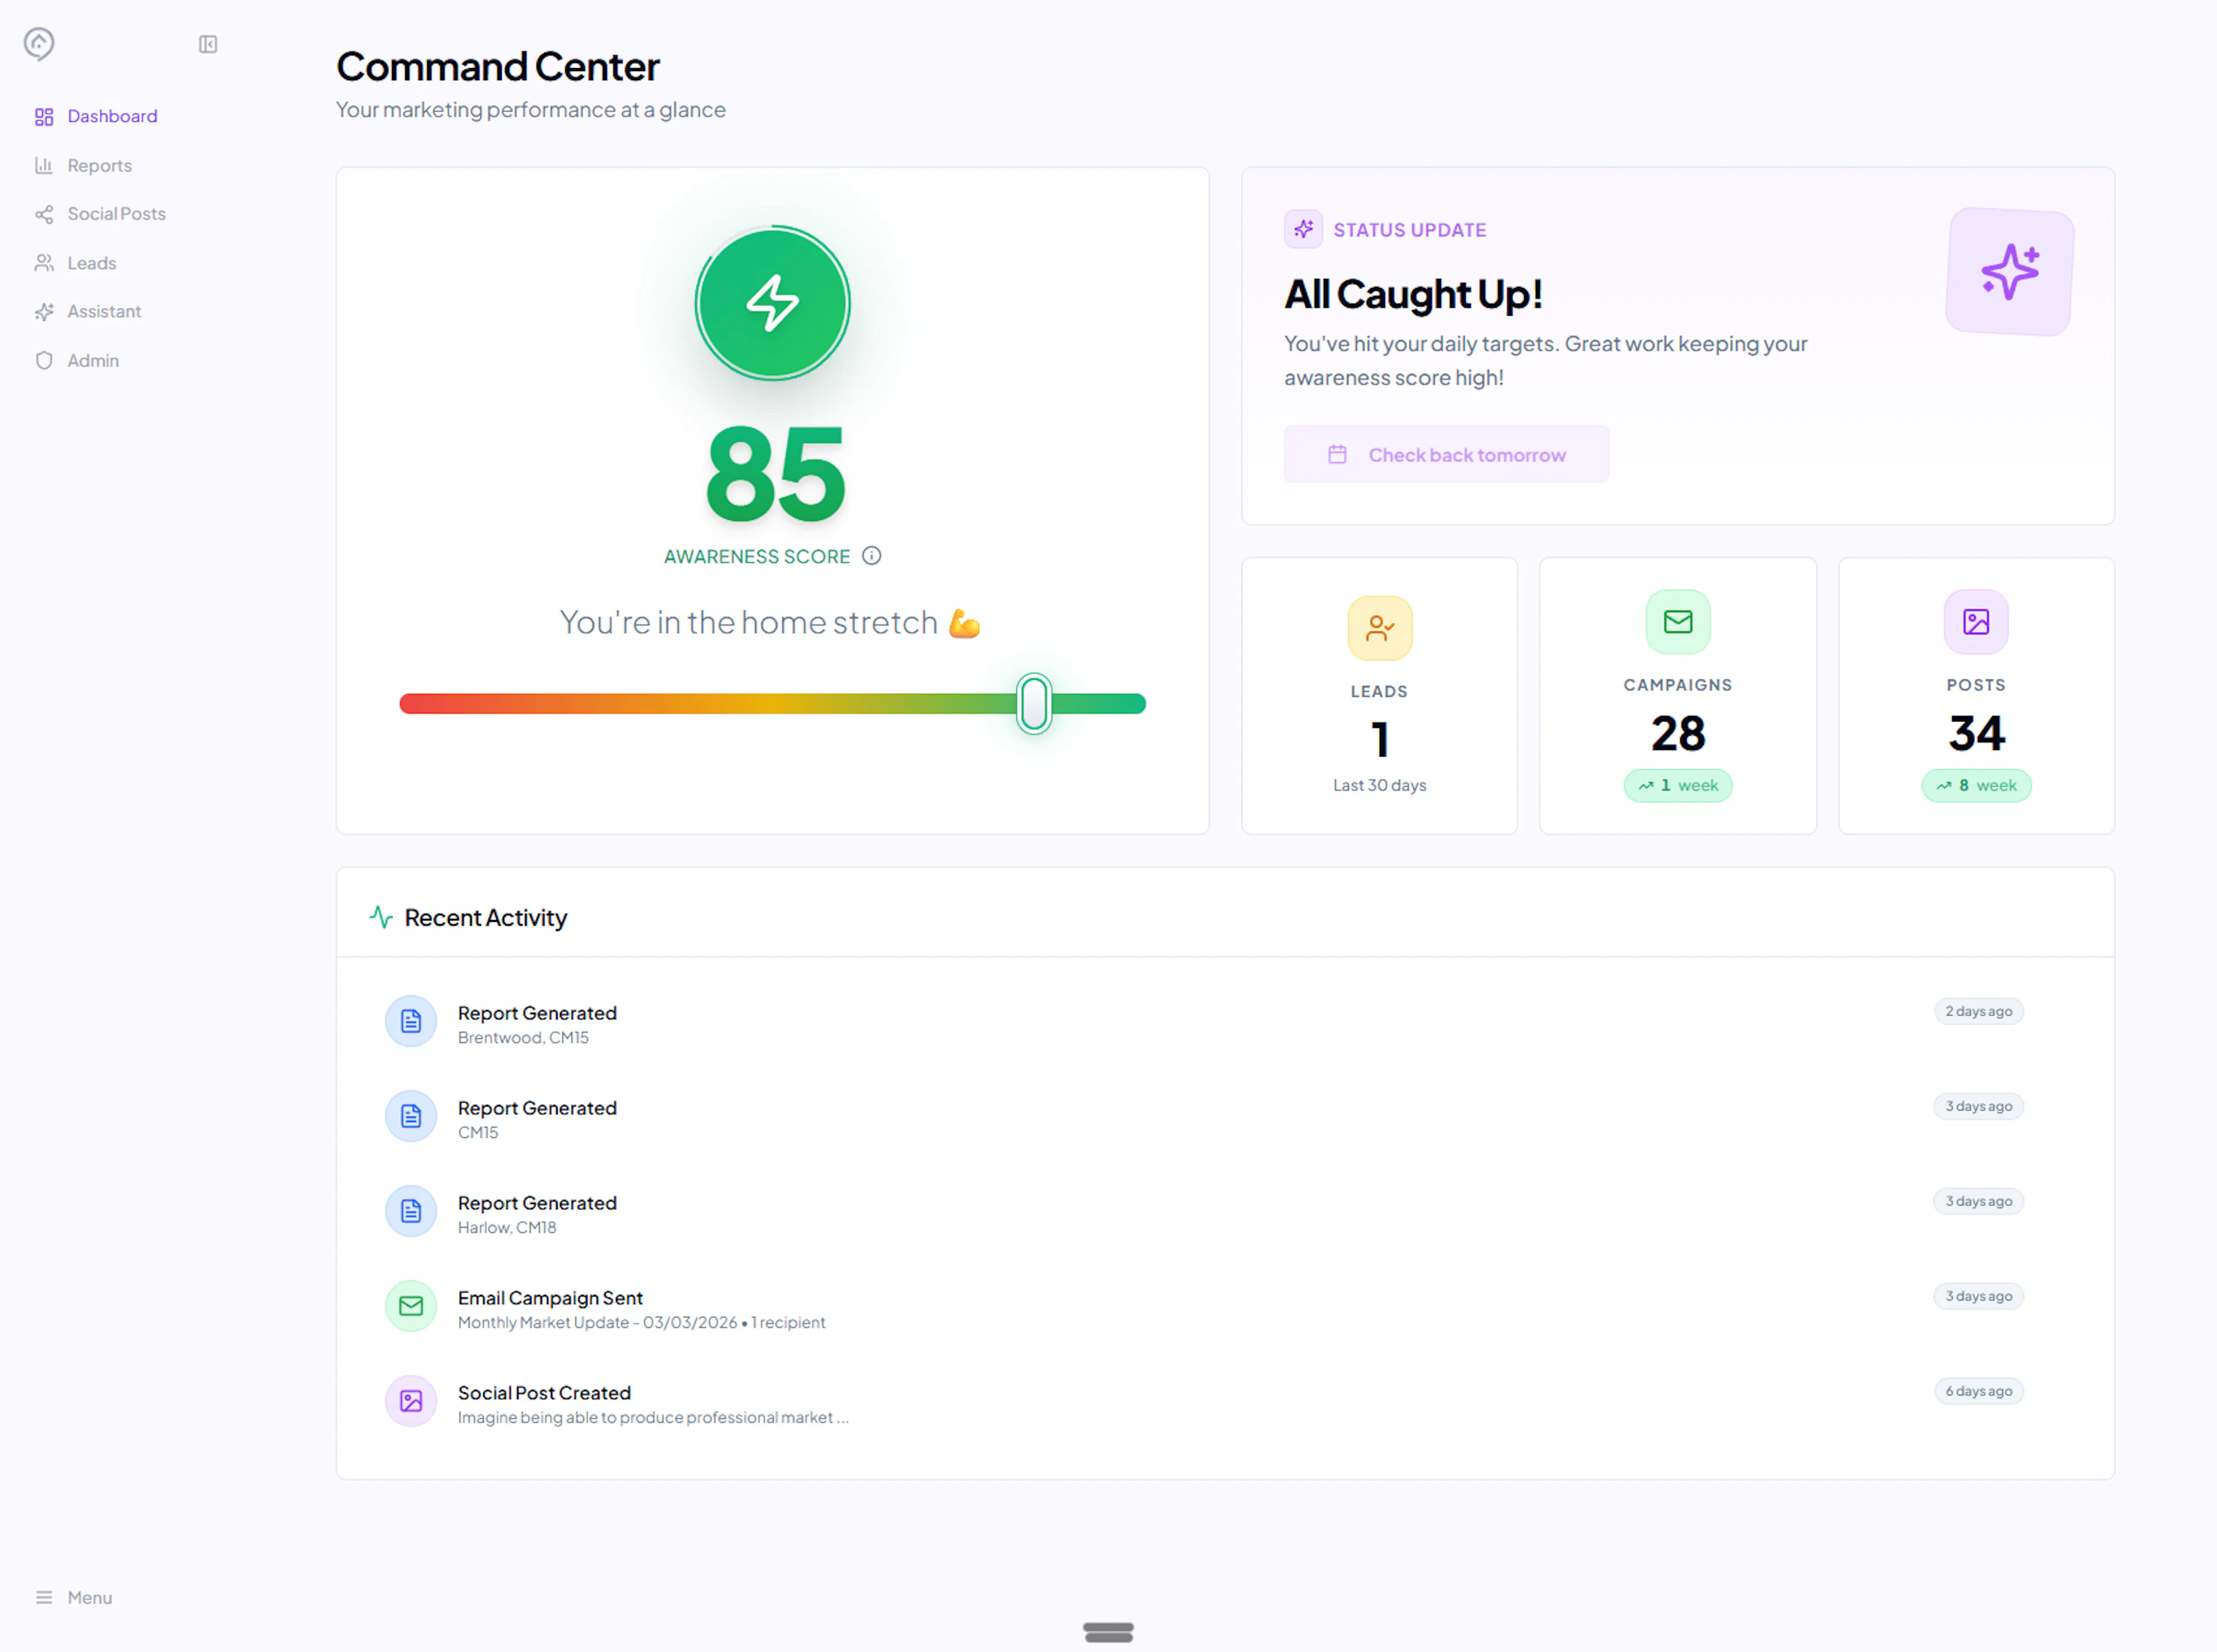Collapse the sidebar with the panel icon

(x=208, y=44)
